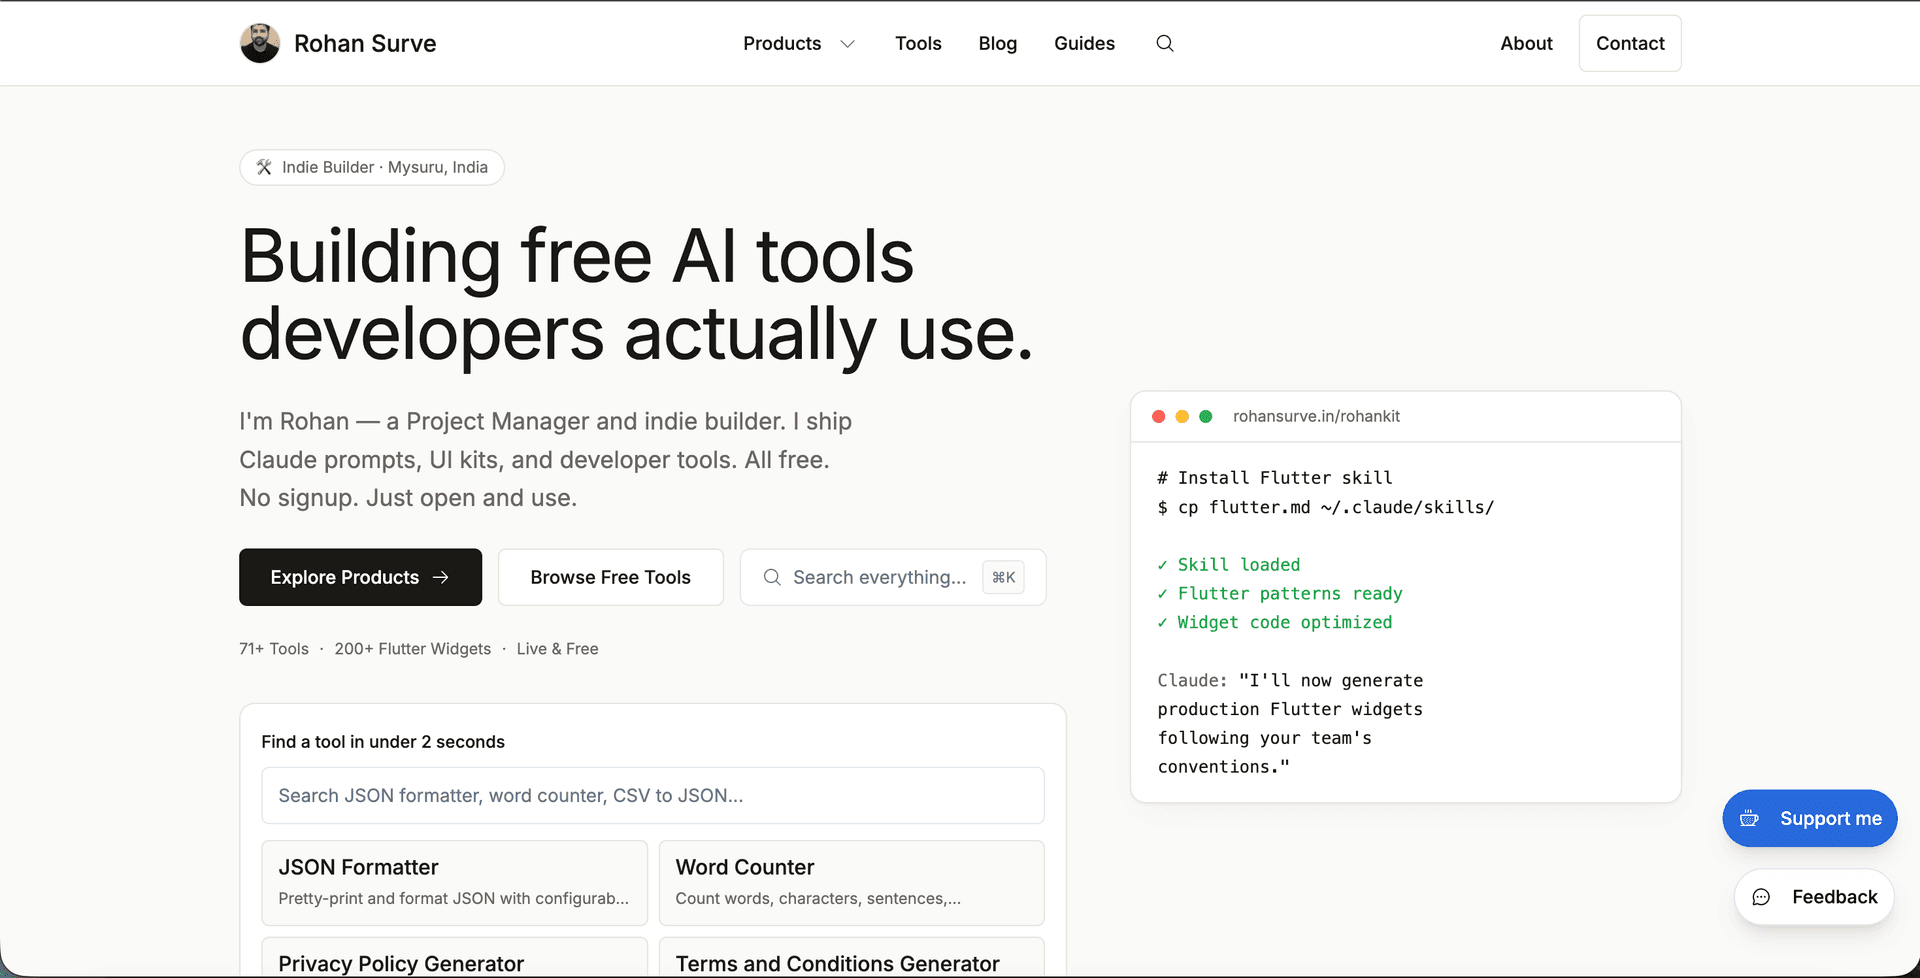Click the Contact button
Screen dimensions: 1920x978
pyautogui.click(x=1630, y=43)
